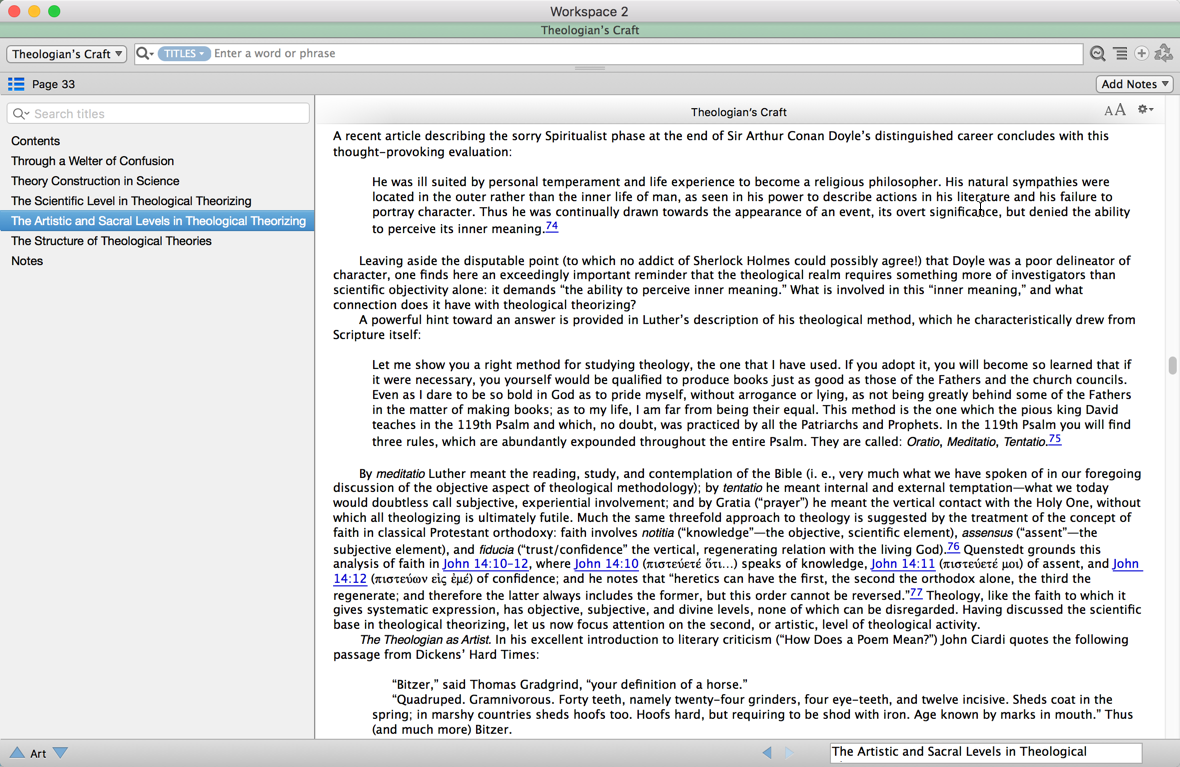Click the italic phrase 'Oratio, Meditatio, Tentatio'

click(x=976, y=442)
